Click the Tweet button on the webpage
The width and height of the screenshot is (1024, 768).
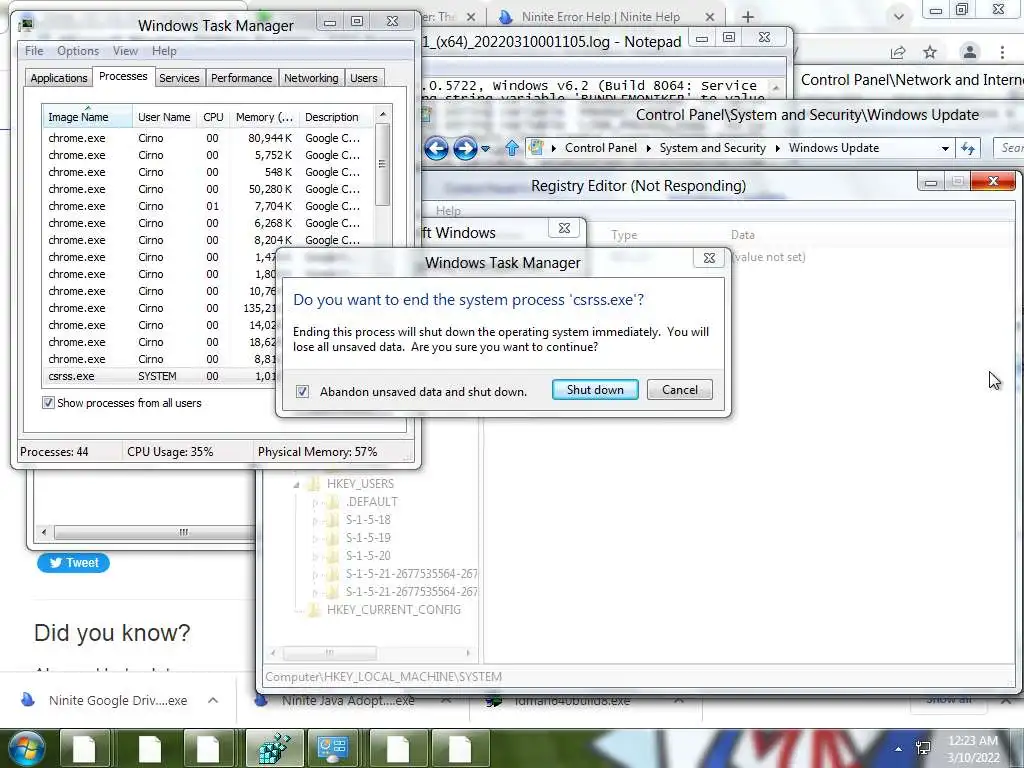pos(73,563)
